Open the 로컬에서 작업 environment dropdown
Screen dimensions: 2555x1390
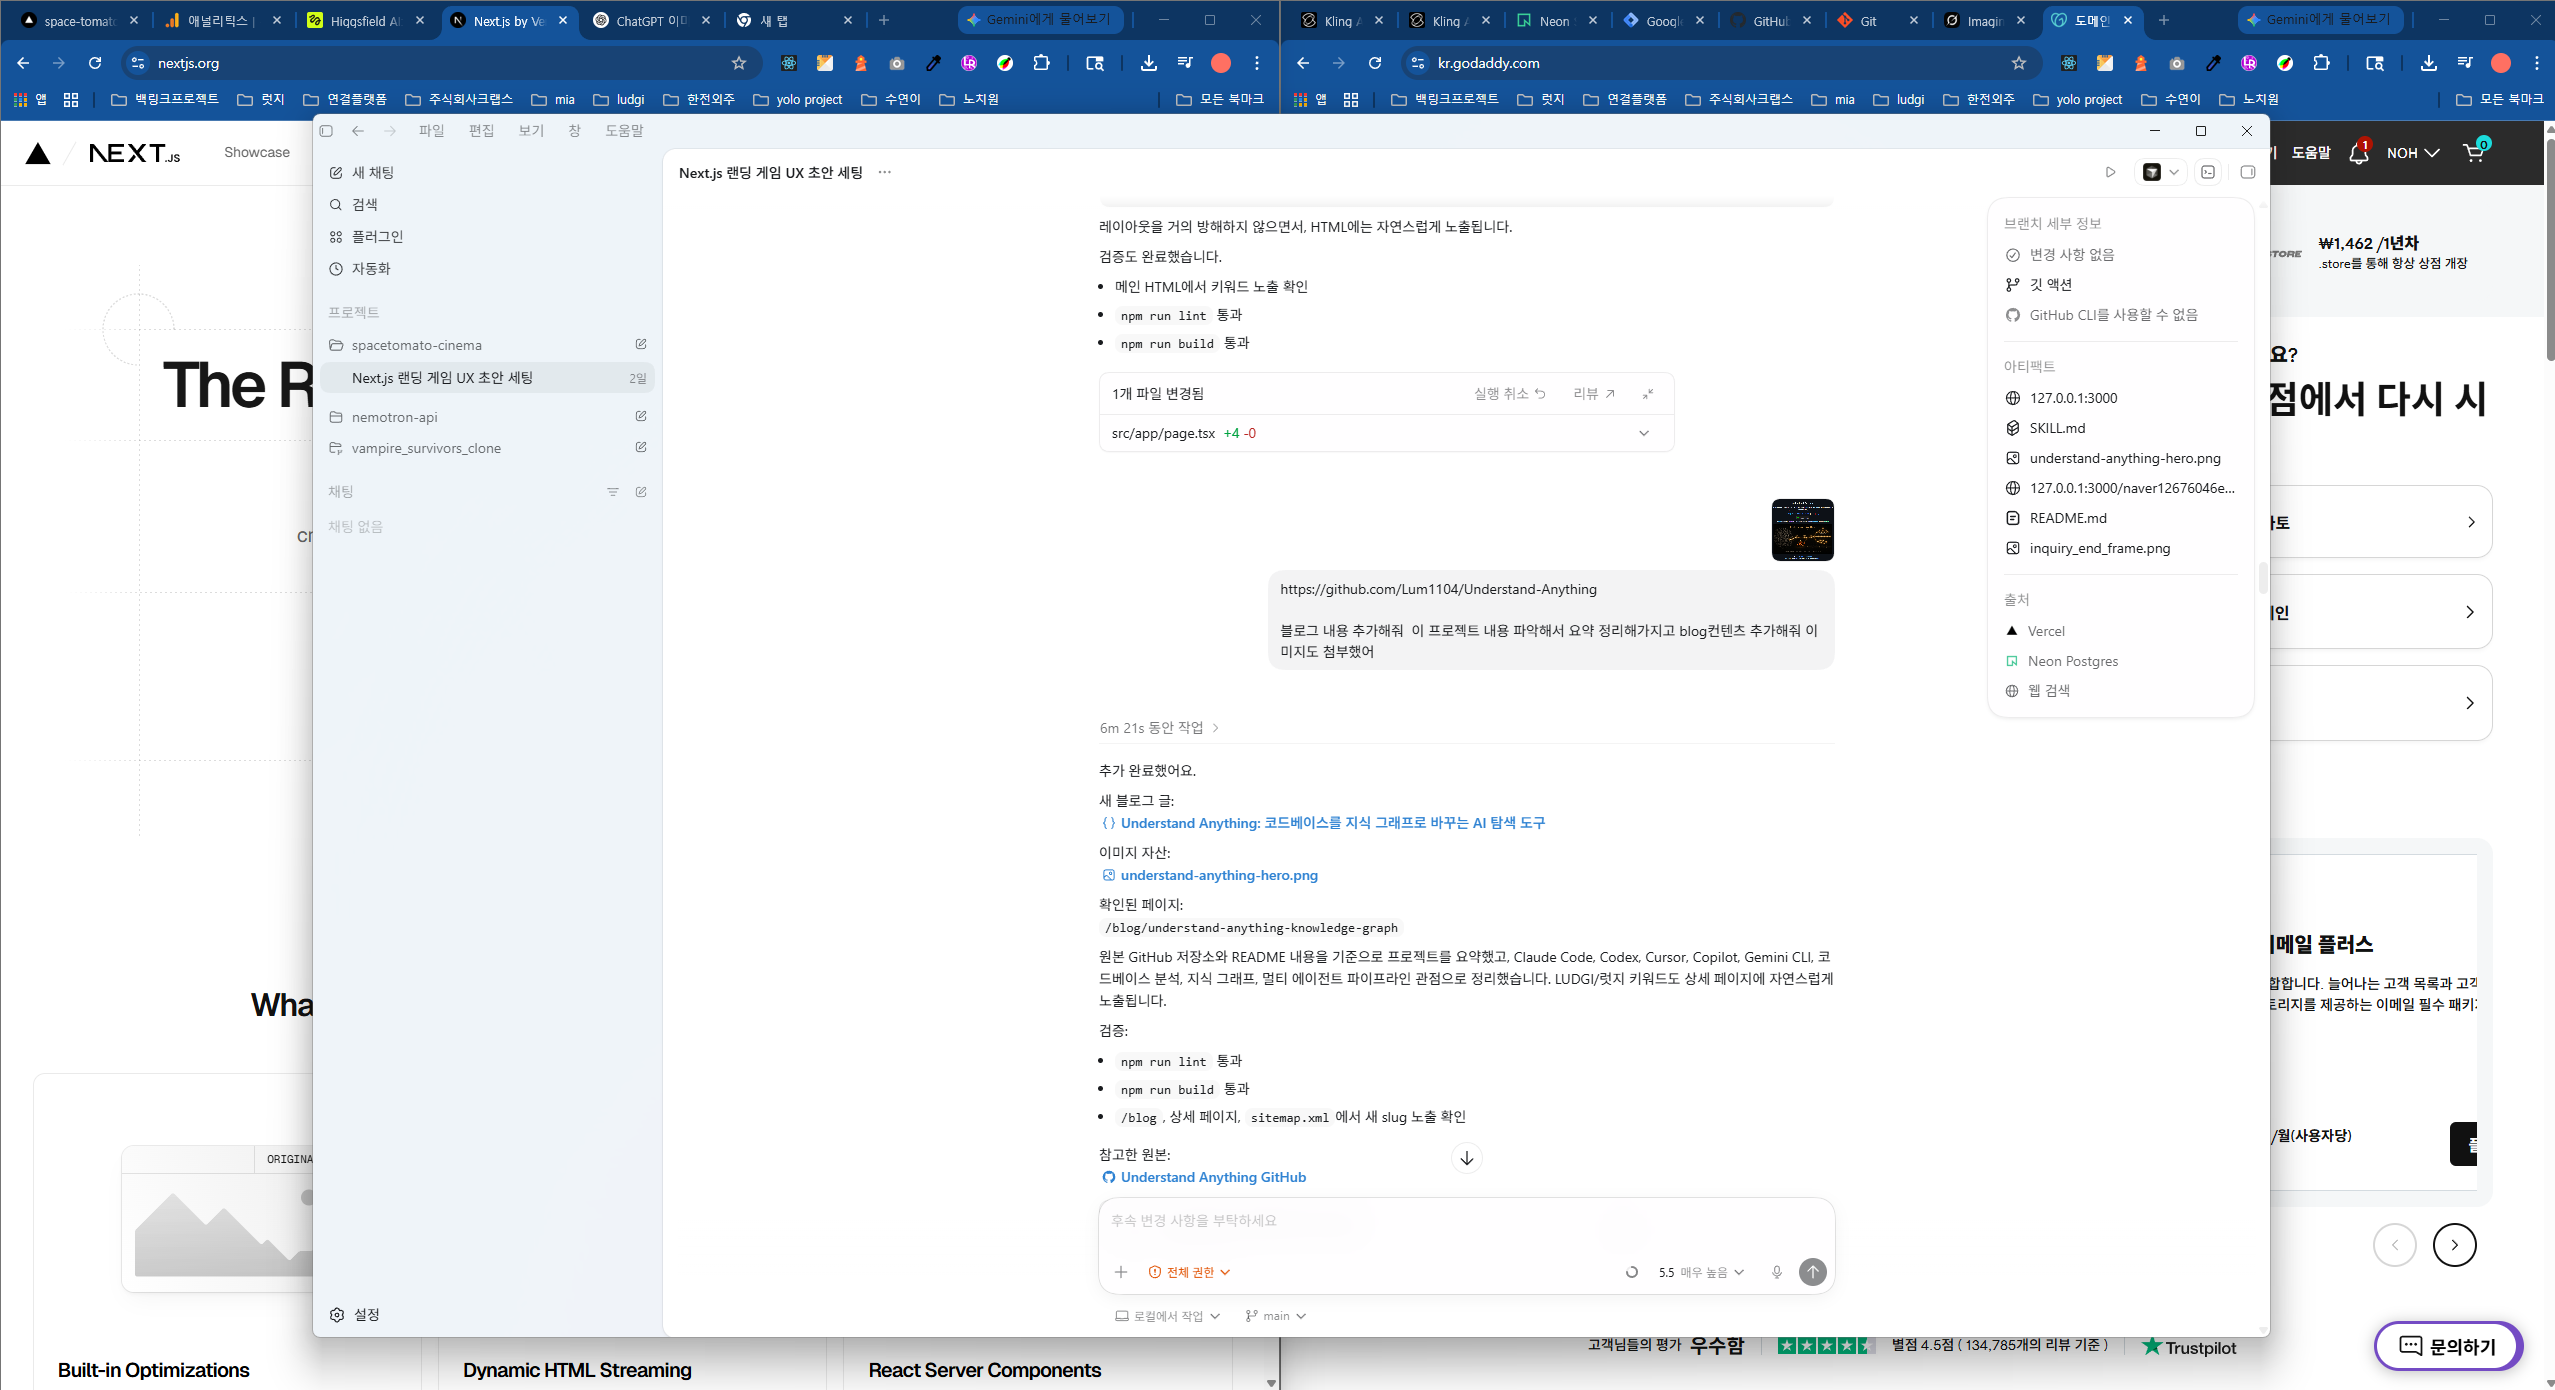click(1167, 1316)
